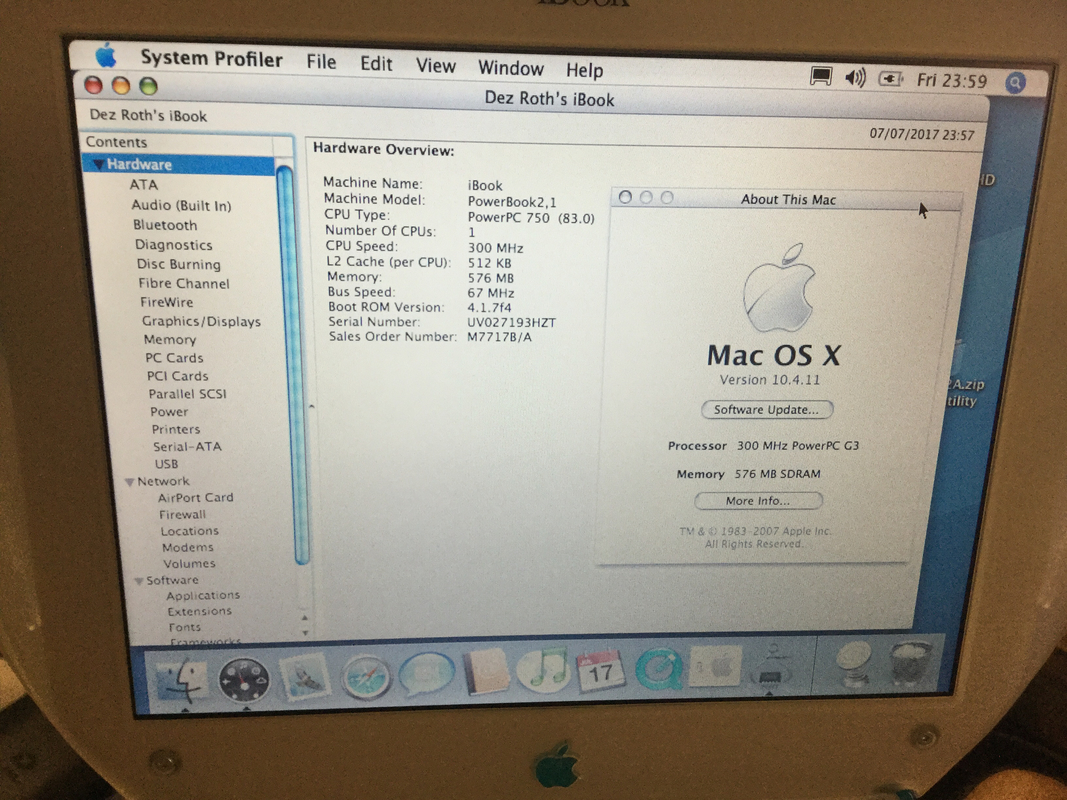The width and height of the screenshot is (1067, 800).
Task: Click the serial number UV027193HZT
Action: [511, 322]
